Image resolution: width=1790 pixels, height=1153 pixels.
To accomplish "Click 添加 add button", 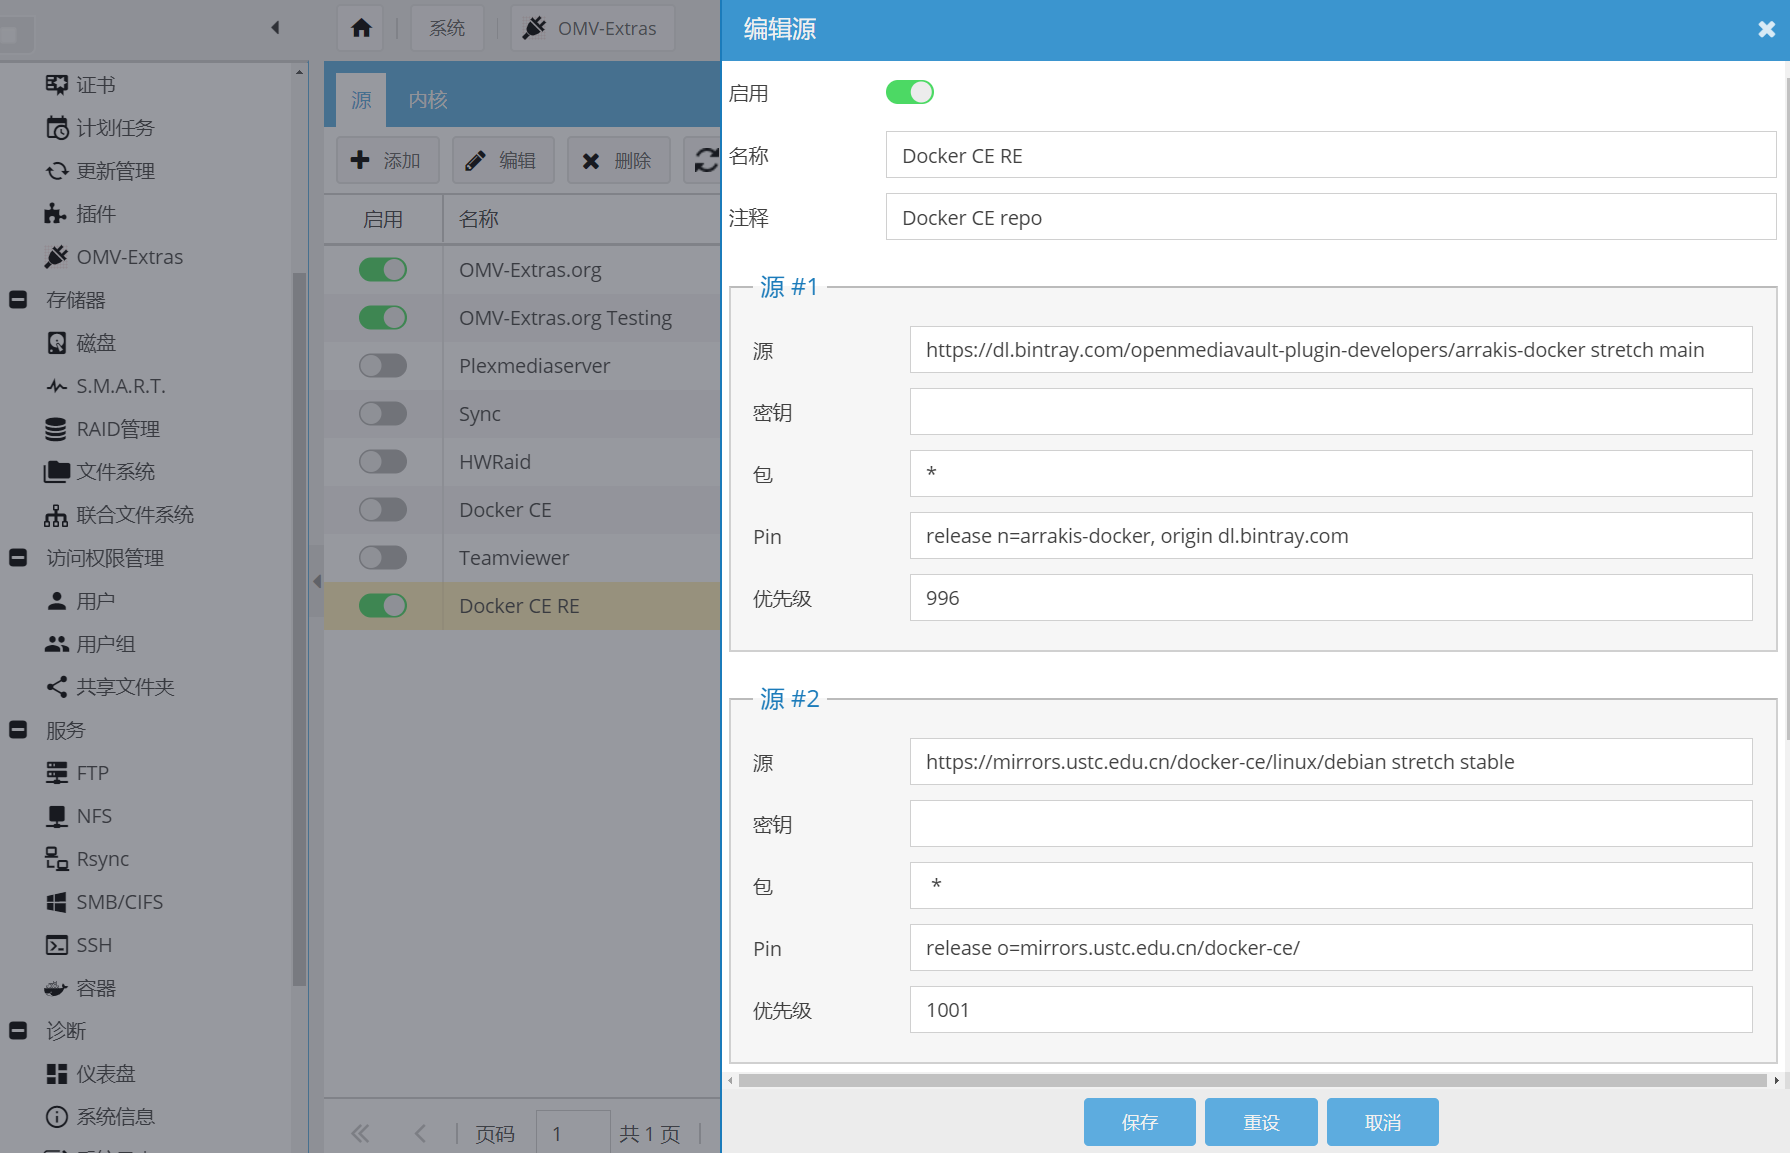I will 387,160.
